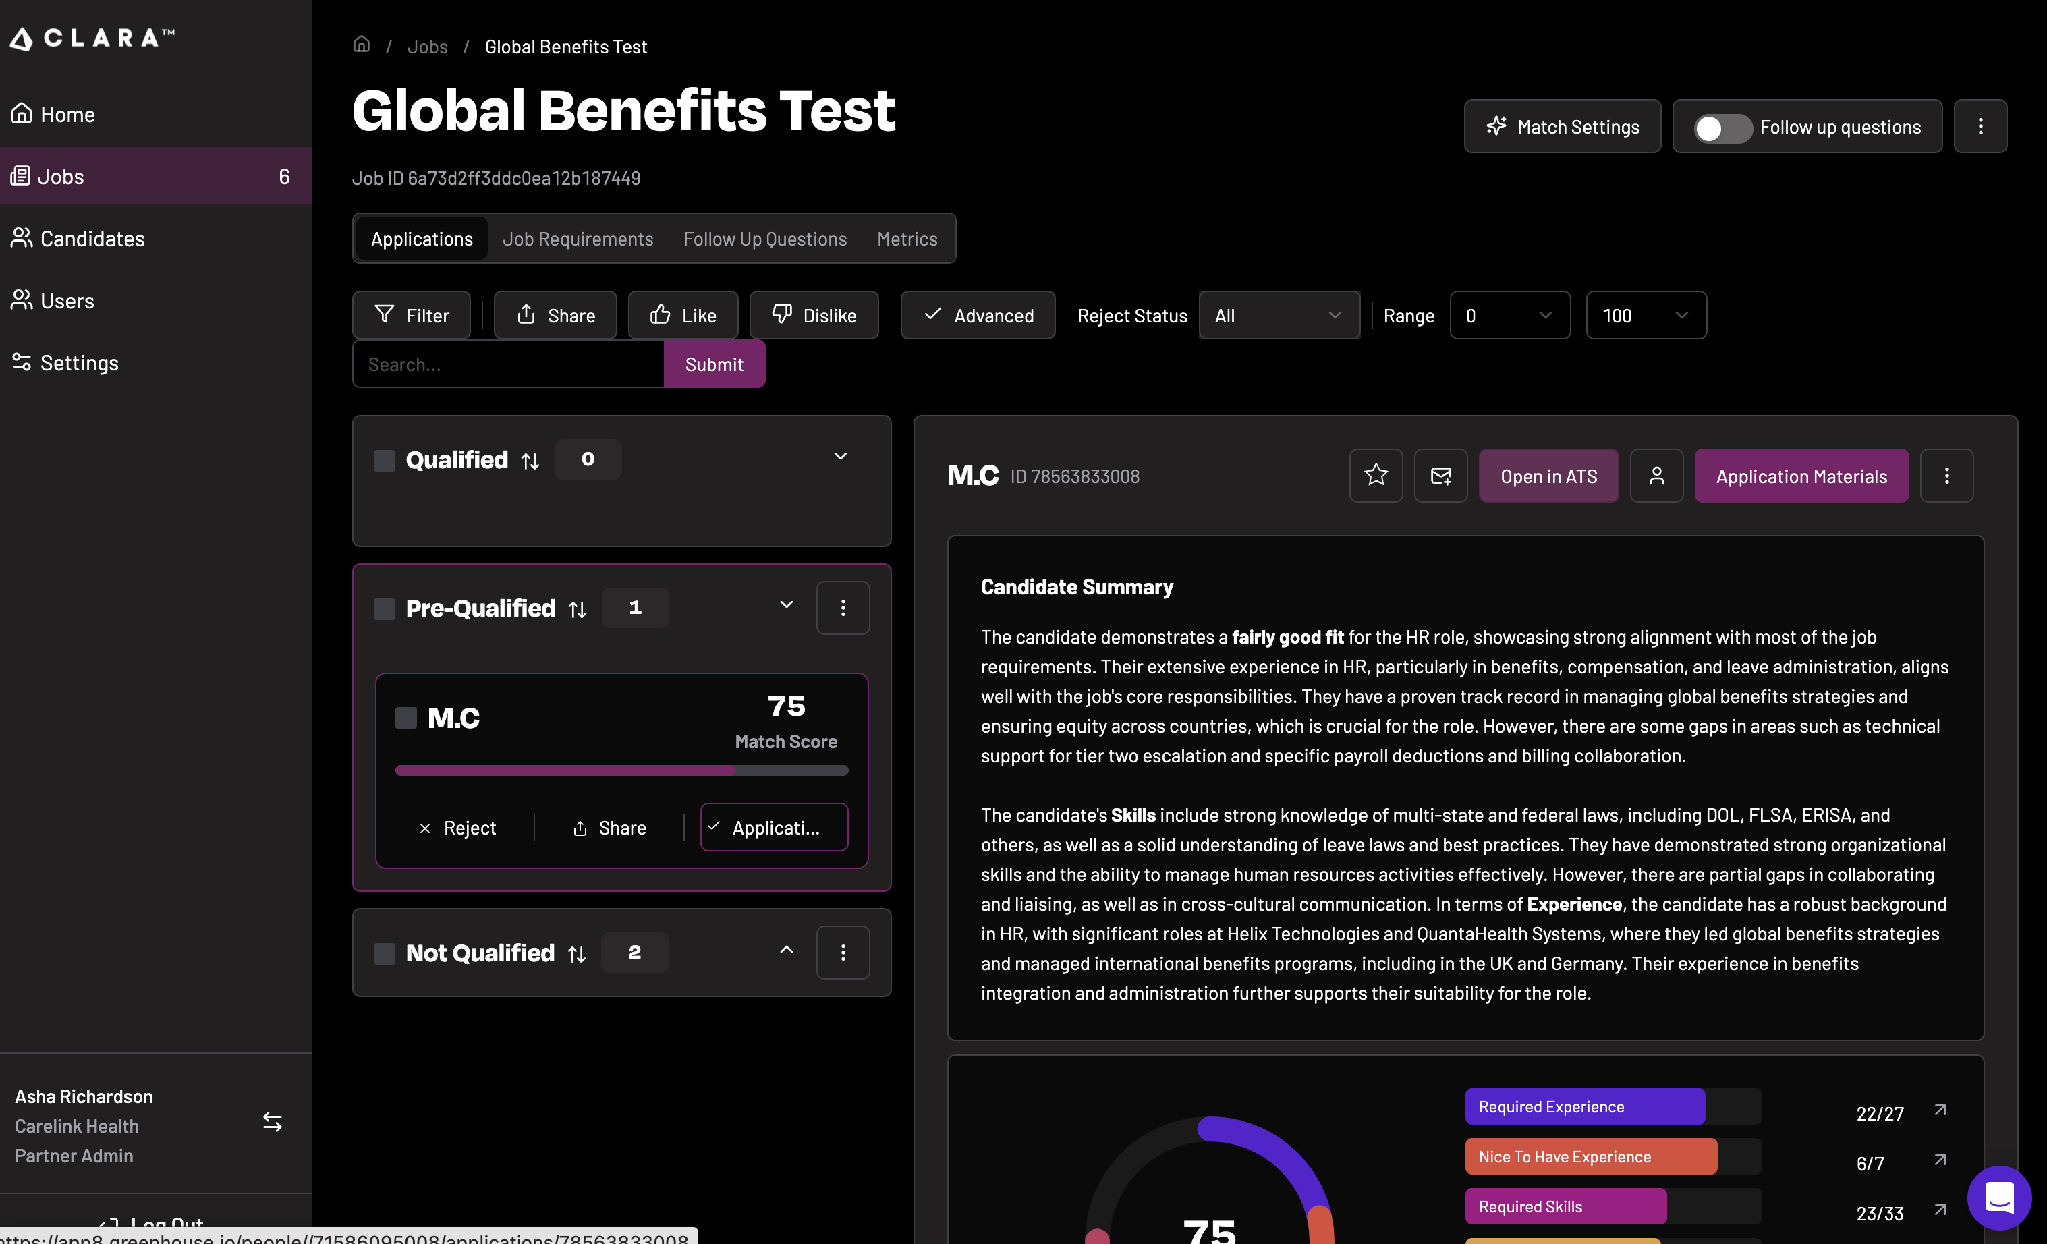Click the email candidate icon
This screenshot has height=1244, width=2047.
coord(1441,476)
